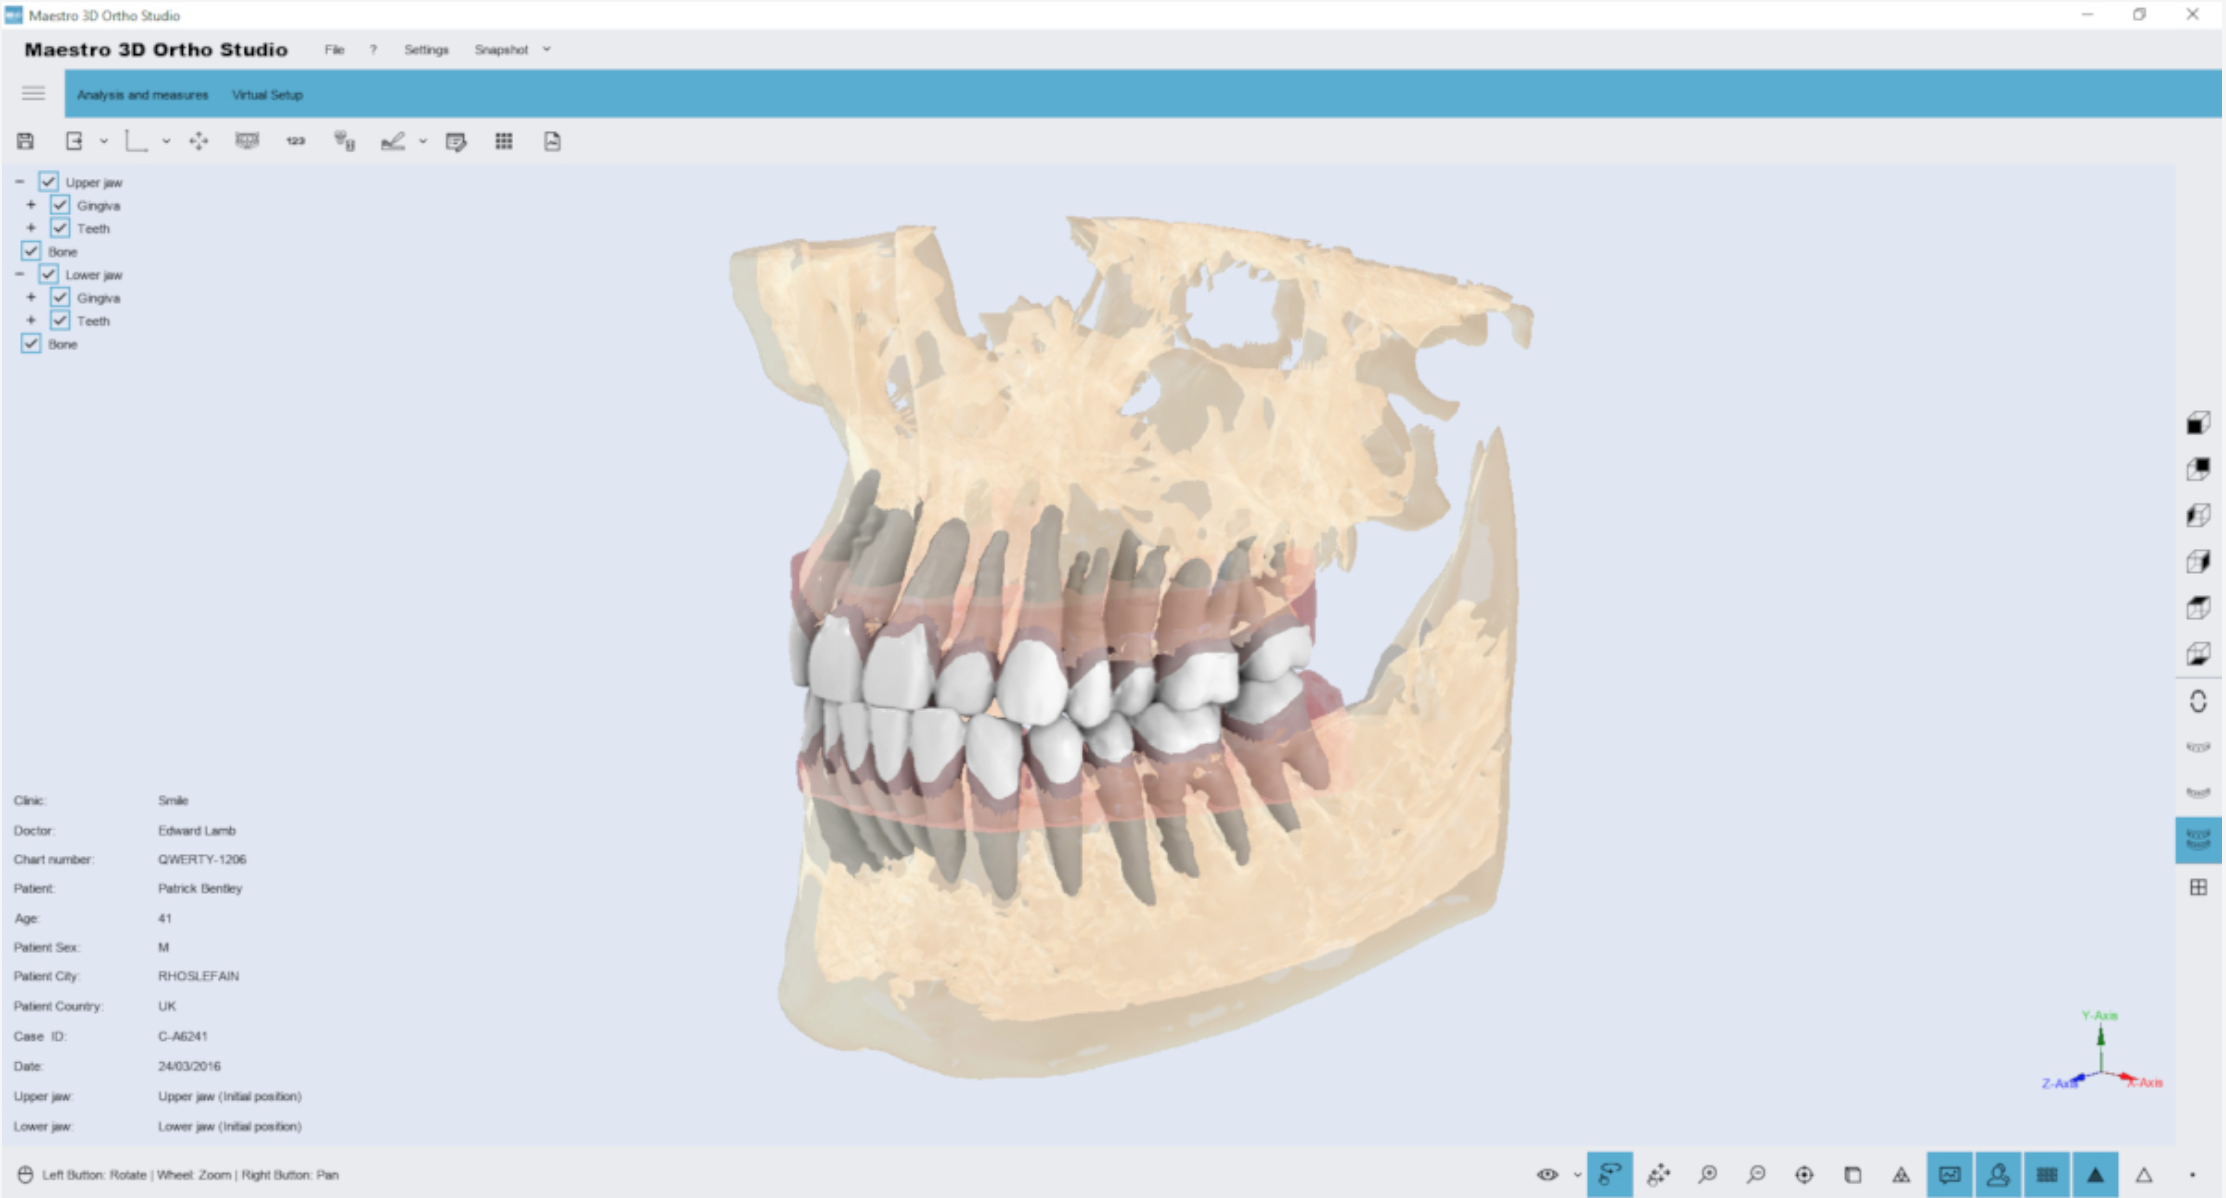Switch to the Virtual Setup tab
Viewport: 2226px width, 1198px height.
(267, 95)
